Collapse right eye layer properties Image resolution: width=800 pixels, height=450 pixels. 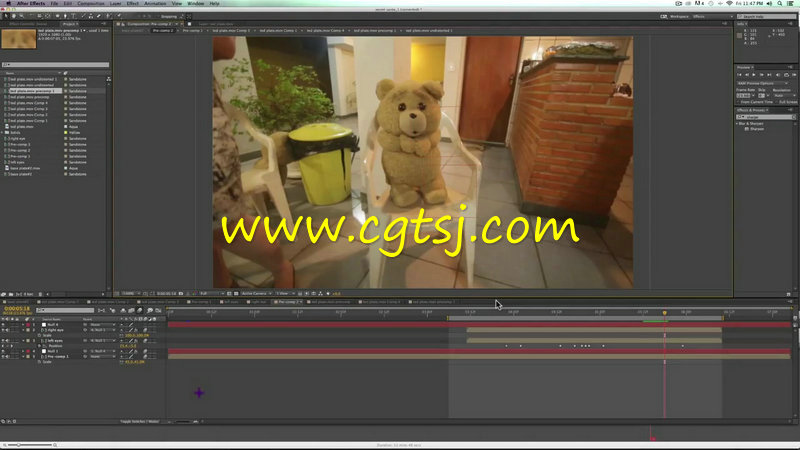23,330
